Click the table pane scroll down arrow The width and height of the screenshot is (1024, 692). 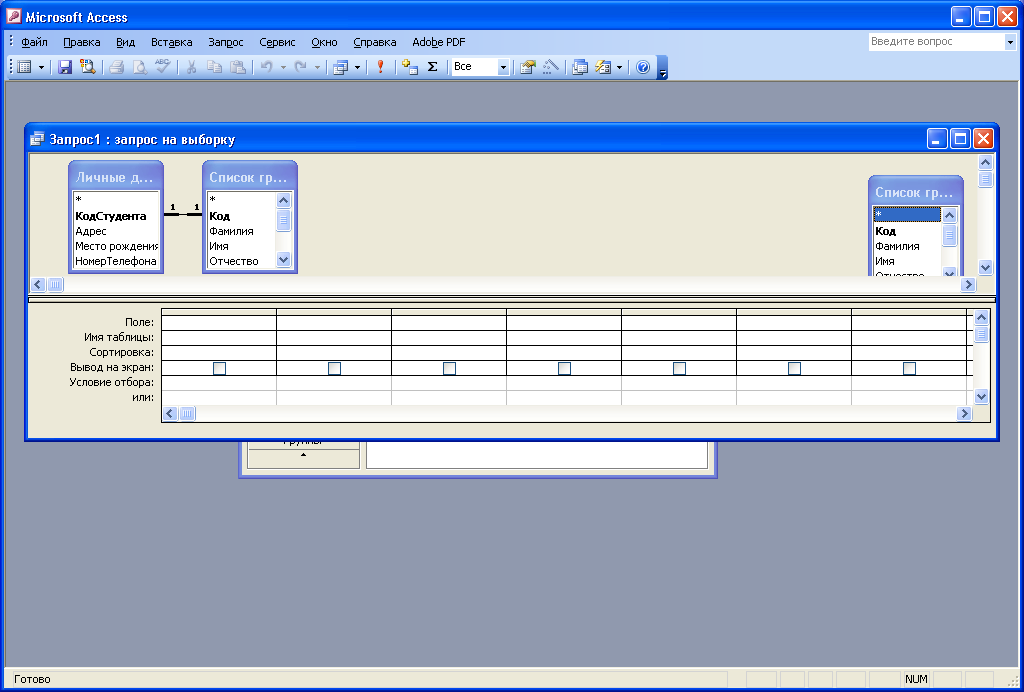pos(985,267)
